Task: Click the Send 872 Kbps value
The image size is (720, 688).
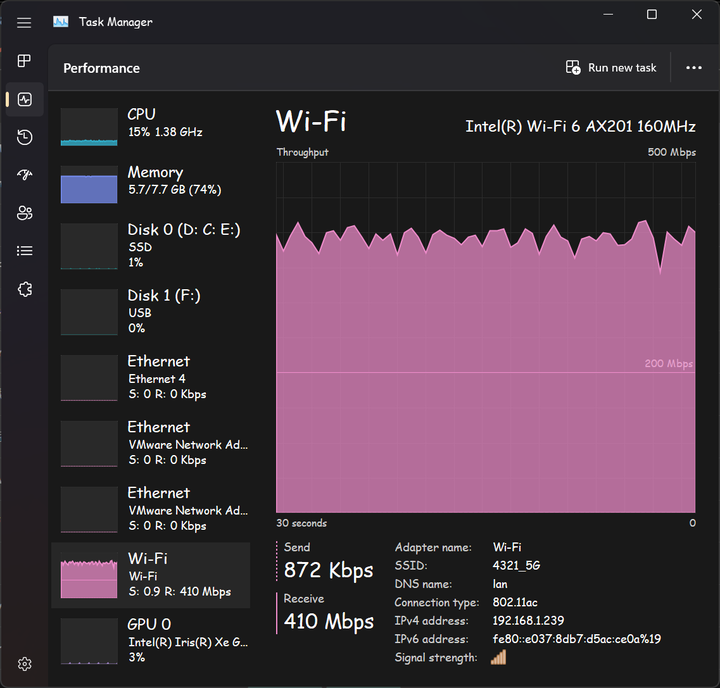Action: 328,570
